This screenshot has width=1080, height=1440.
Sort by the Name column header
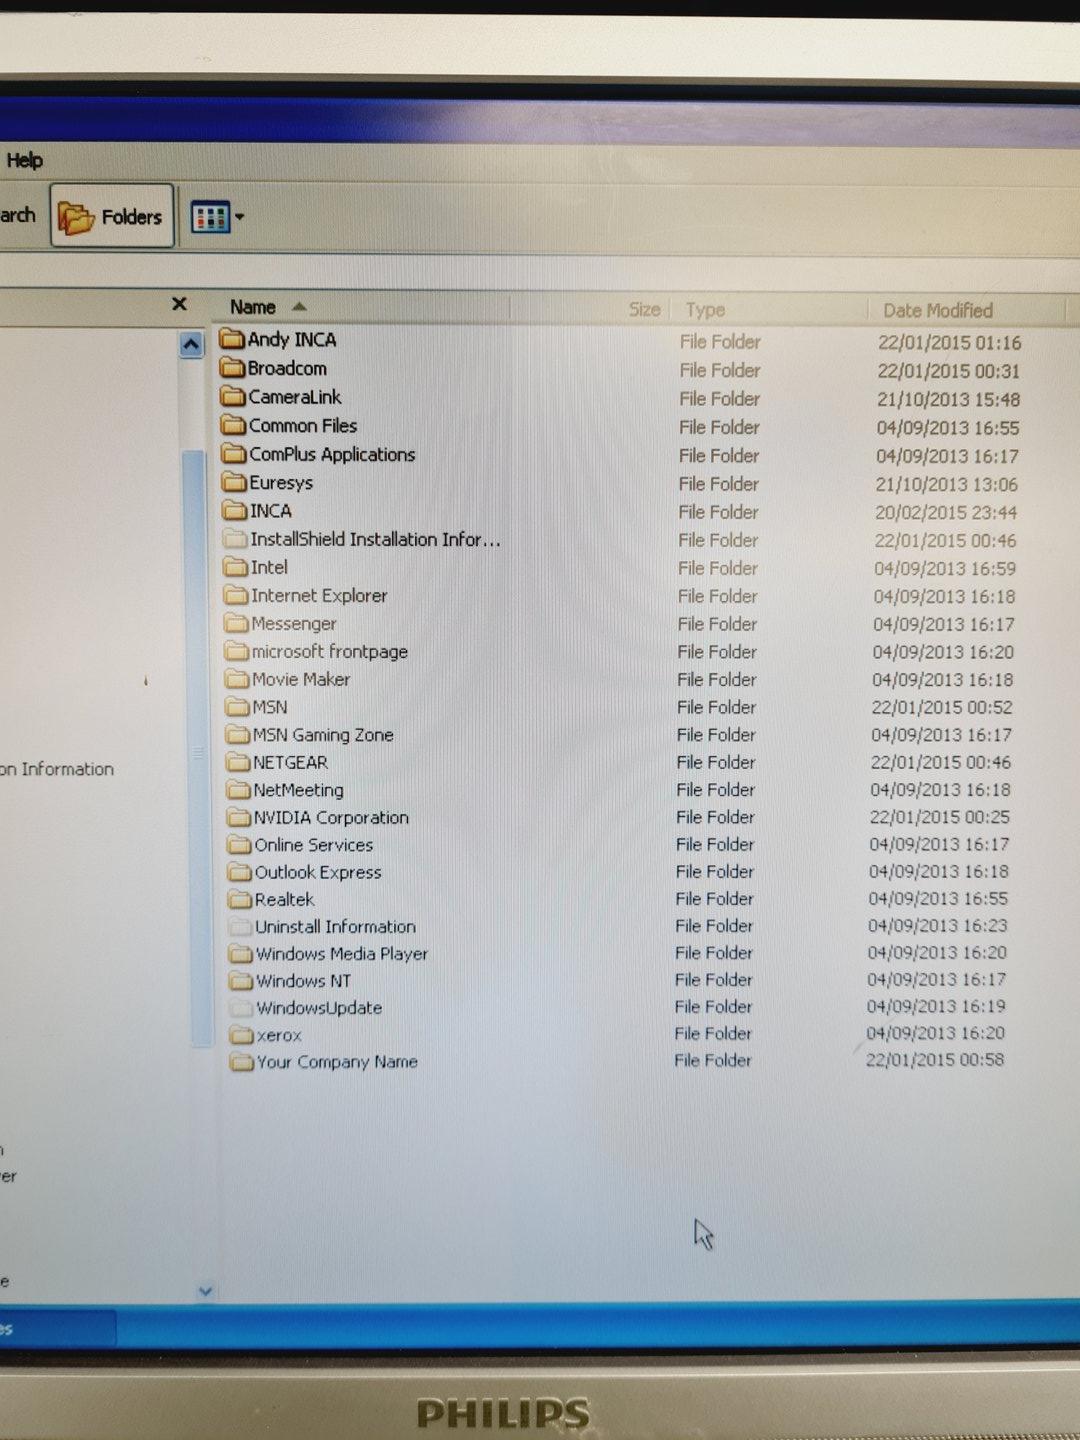(253, 307)
